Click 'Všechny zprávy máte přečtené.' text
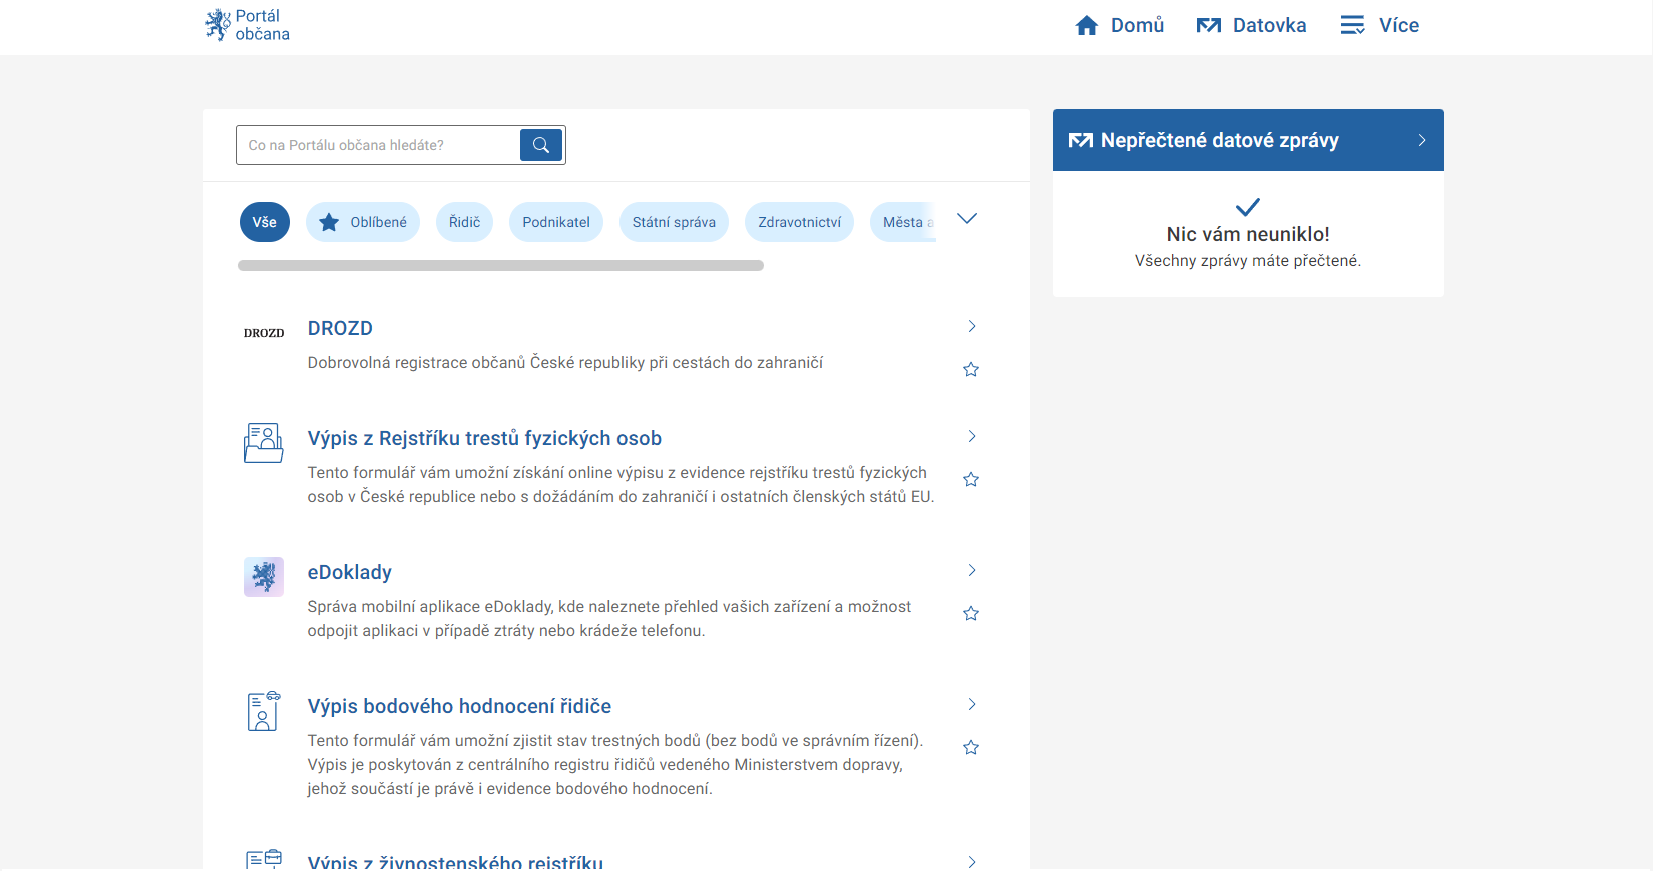The height and width of the screenshot is (871, 1653). click(x=1248, y=261)
